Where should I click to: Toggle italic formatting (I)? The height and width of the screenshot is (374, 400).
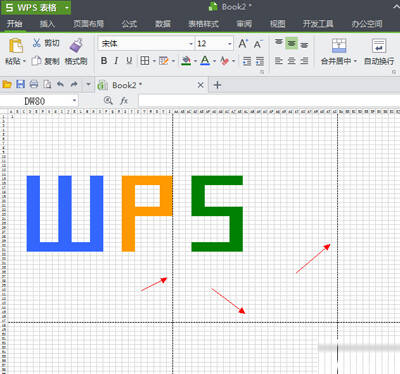coord(116,61)
